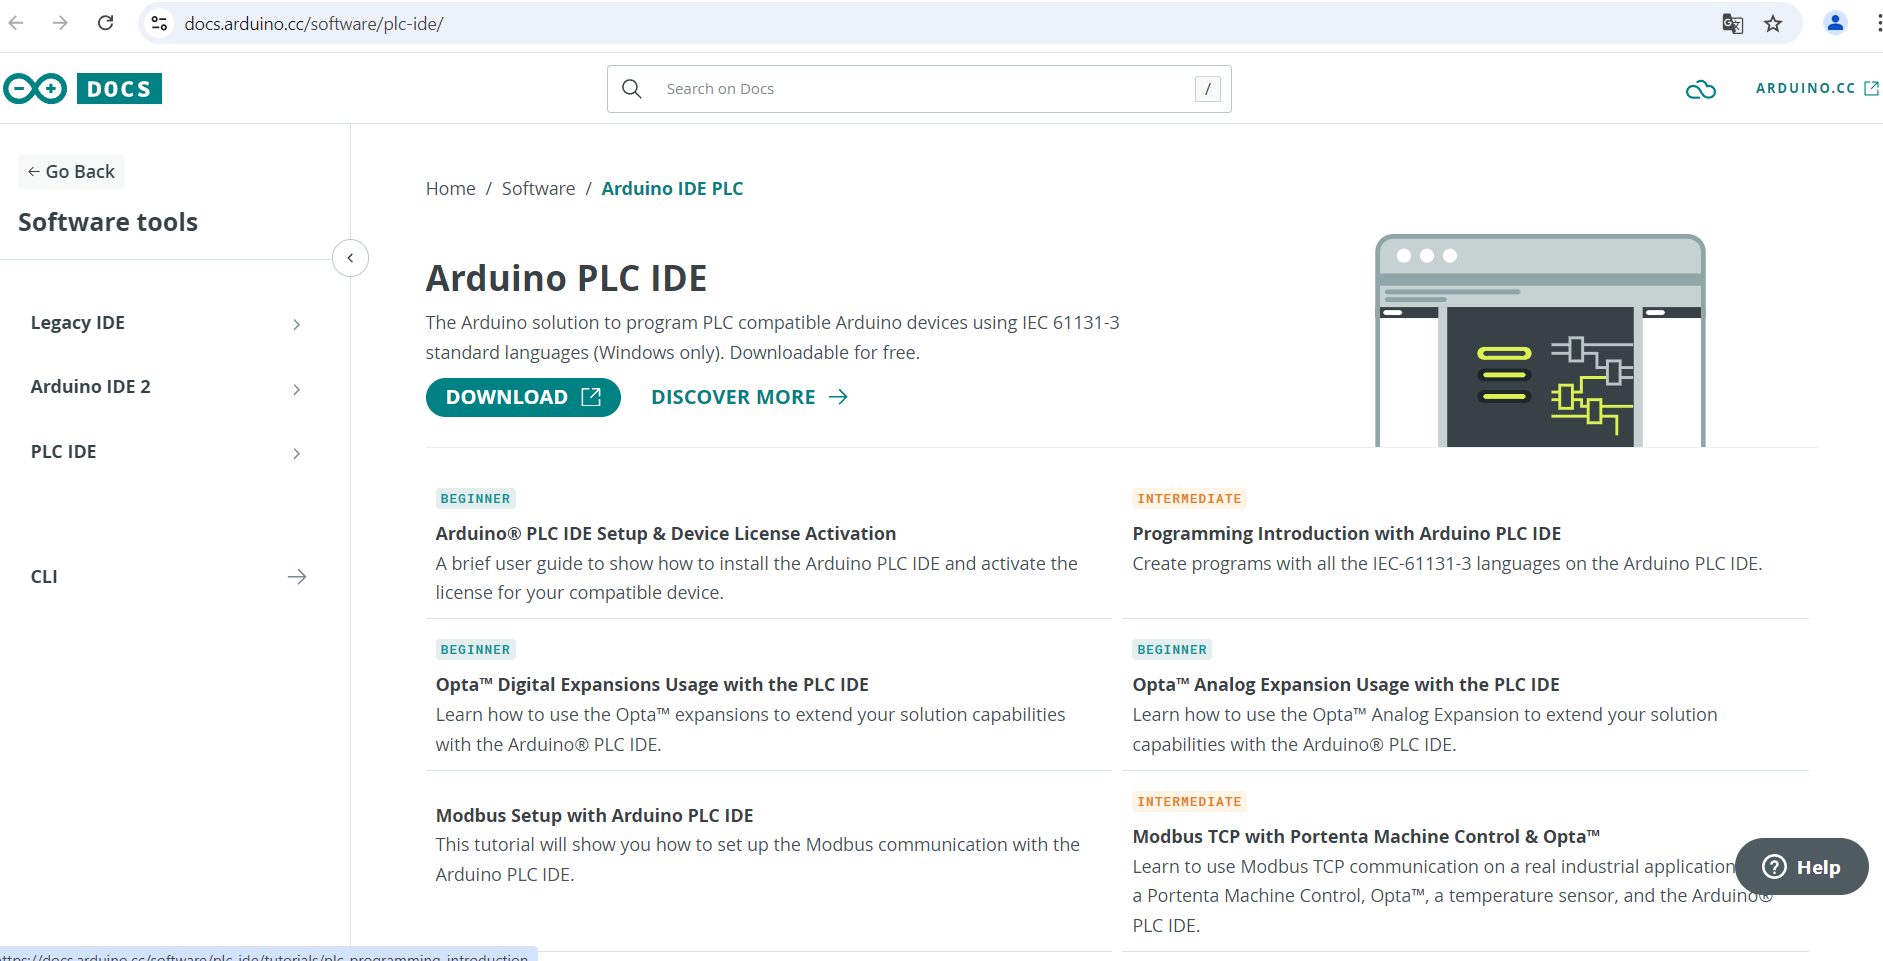This screenshot has height=961, width=1883.
Task: Click Arduino IDE PLC breadcrumb
Action: (672, 189)
